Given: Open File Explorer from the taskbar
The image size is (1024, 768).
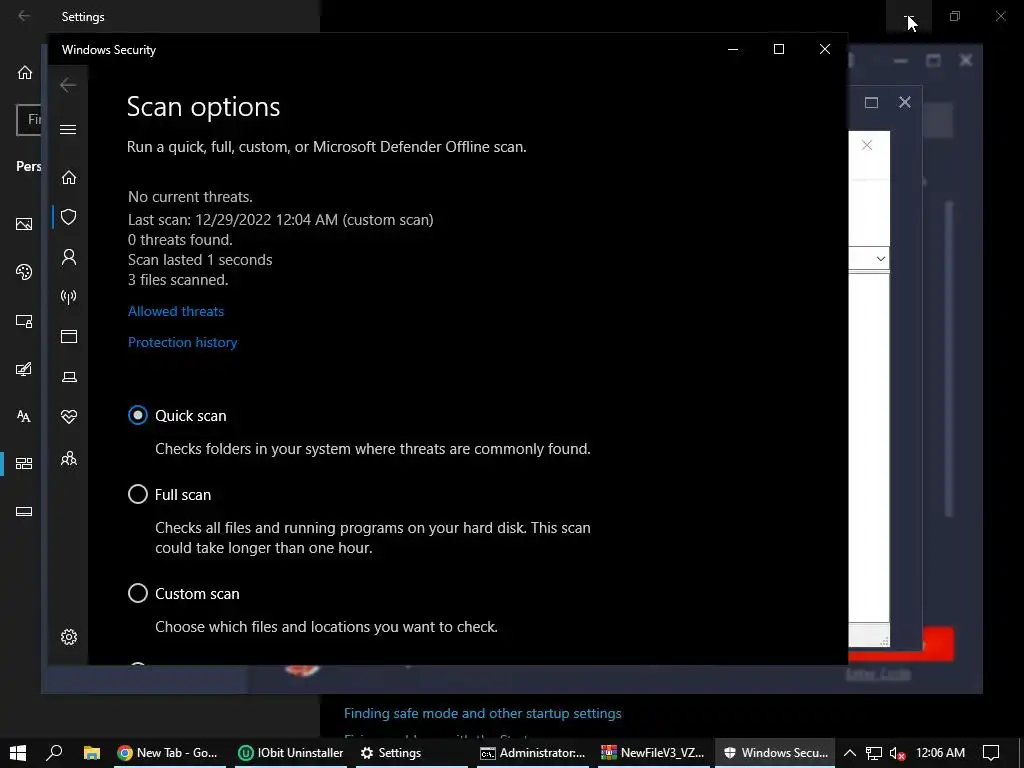Looking at the screenshot, I should pyautogui.click(x=92, y=752).
